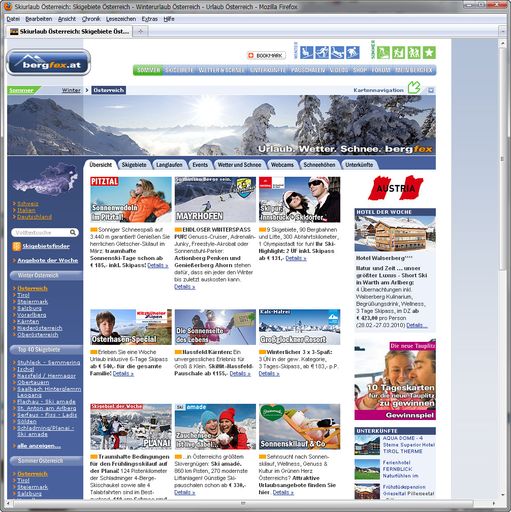The height and width of the screenshot is (512, 511).
Task: Open the Bearbeiten menu
Action: tap(39, 19)
